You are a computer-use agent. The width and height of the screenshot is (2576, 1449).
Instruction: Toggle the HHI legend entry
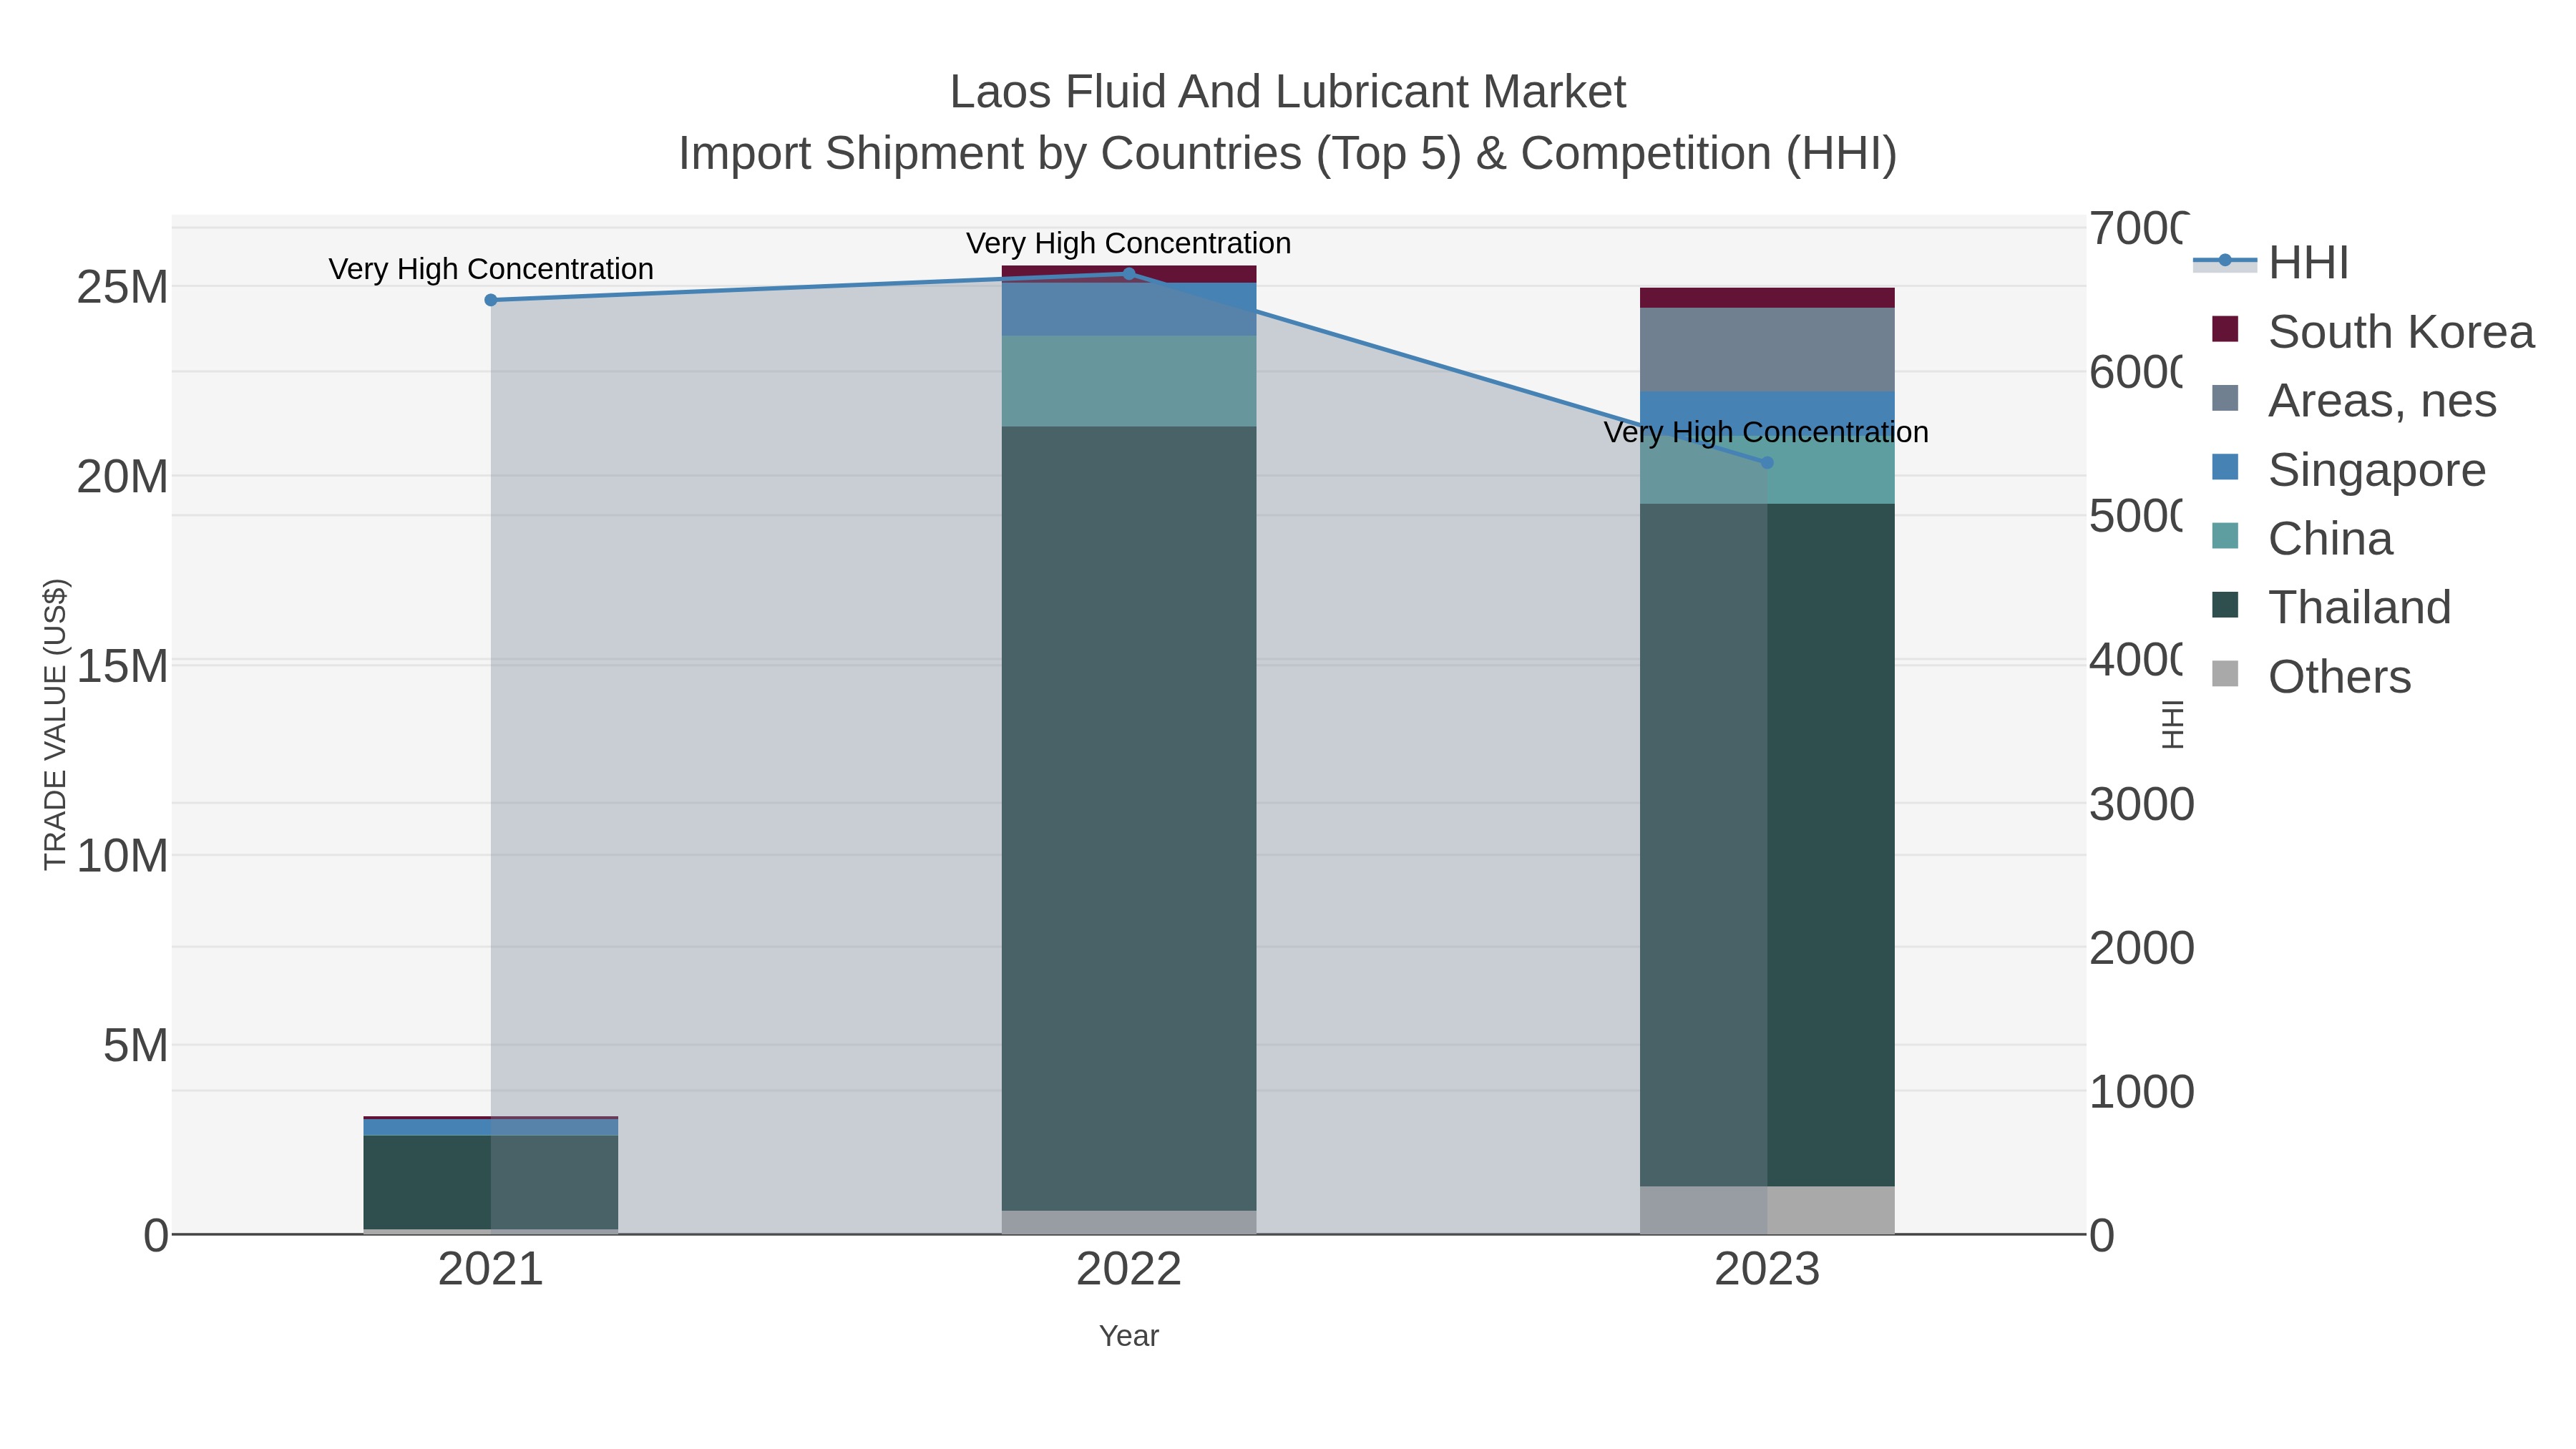(x=2271, y=263)
